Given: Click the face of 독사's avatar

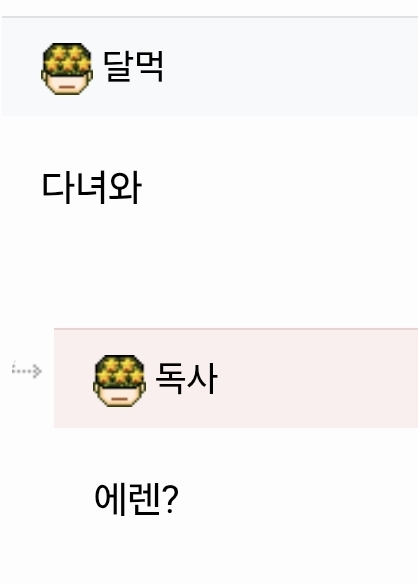Looking at the screenshot, I should pyautogui.click(x=119, y=396).
